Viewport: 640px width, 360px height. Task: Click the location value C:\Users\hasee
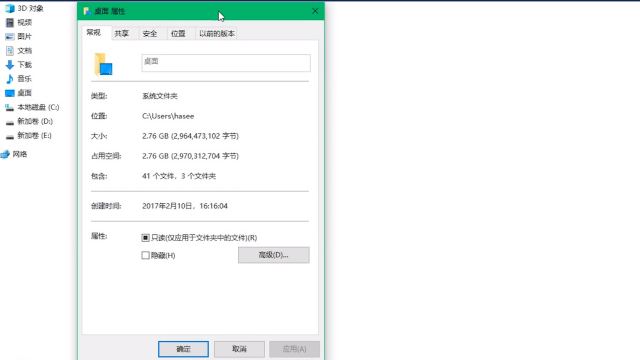(168, 116)
